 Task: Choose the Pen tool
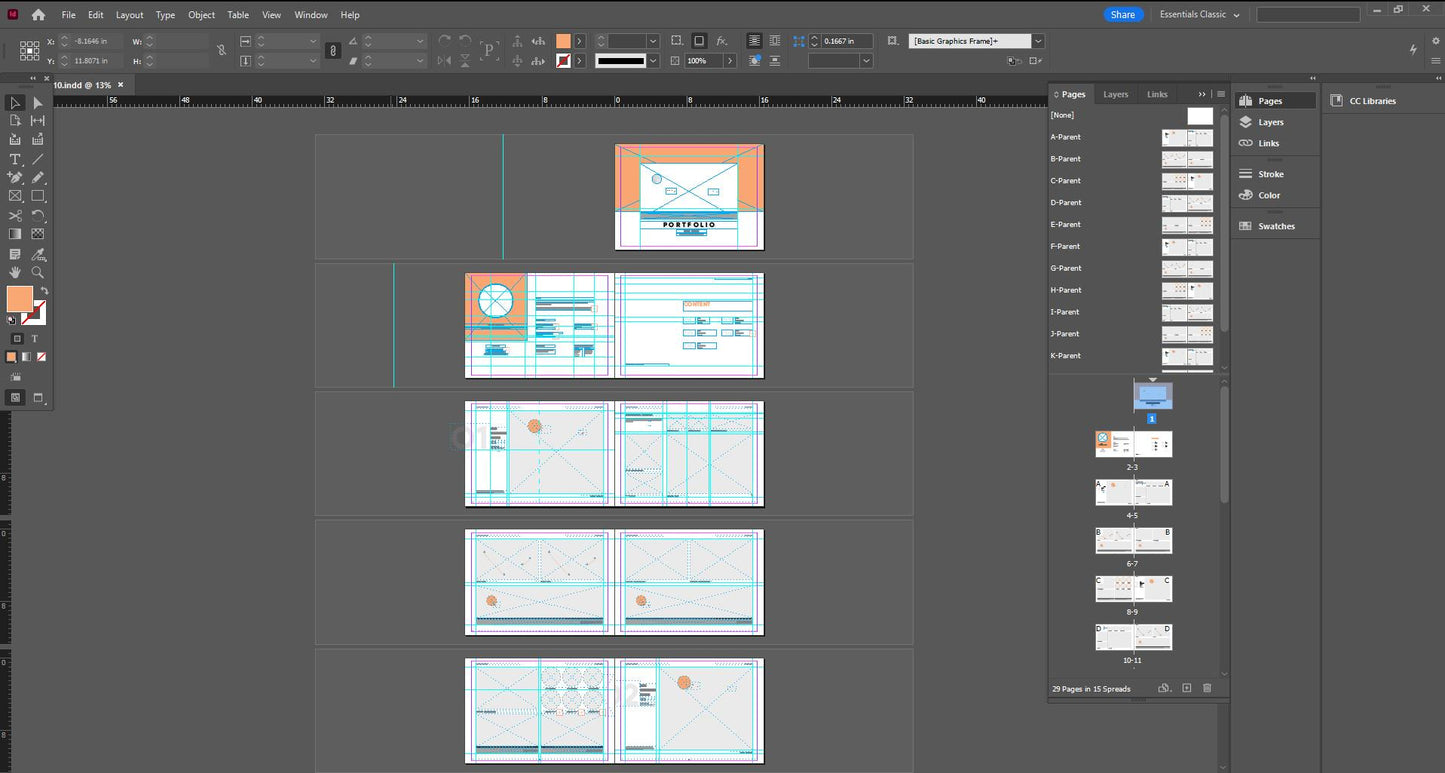point(15,177)
